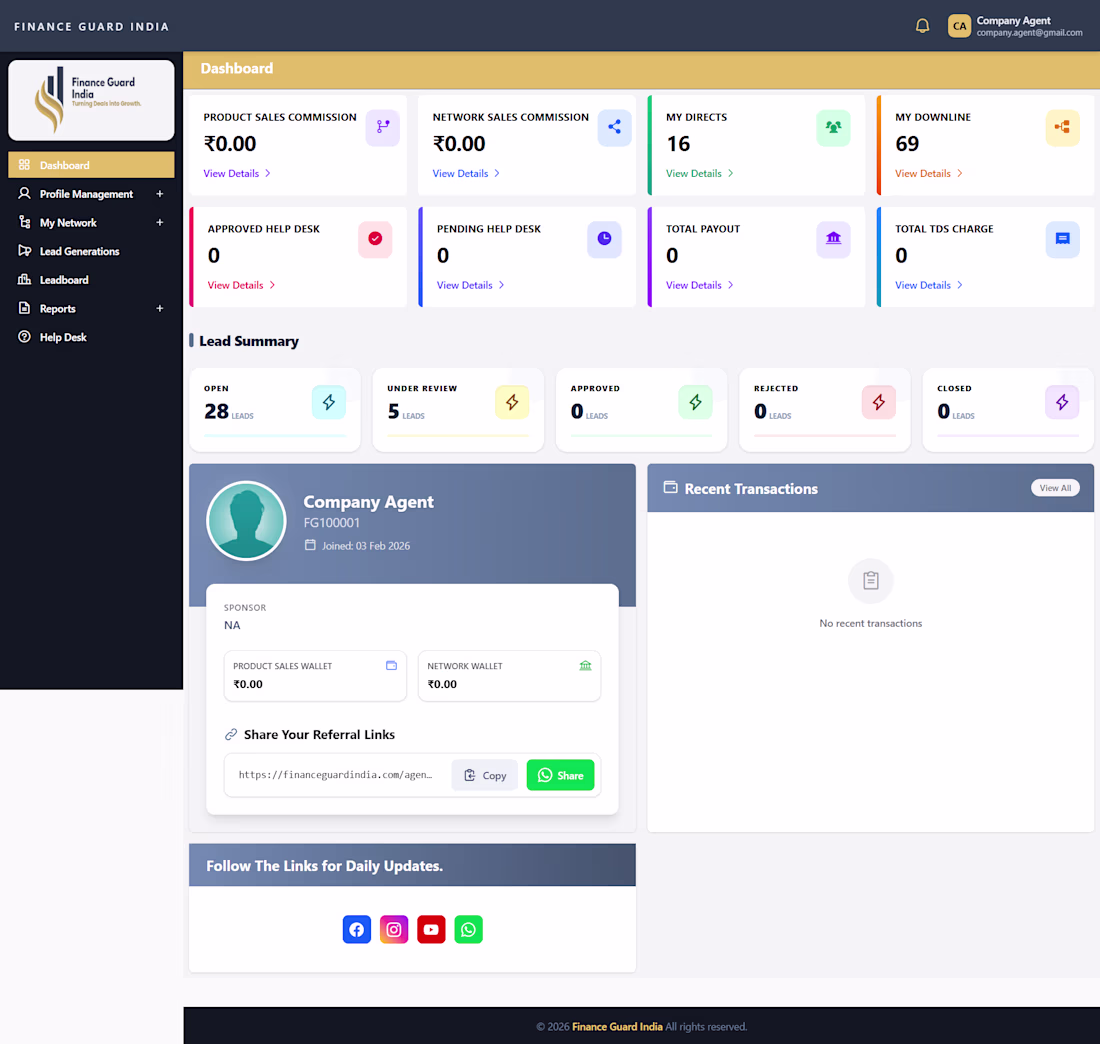
Task: Copy the referral link
Action: (485, 775)
